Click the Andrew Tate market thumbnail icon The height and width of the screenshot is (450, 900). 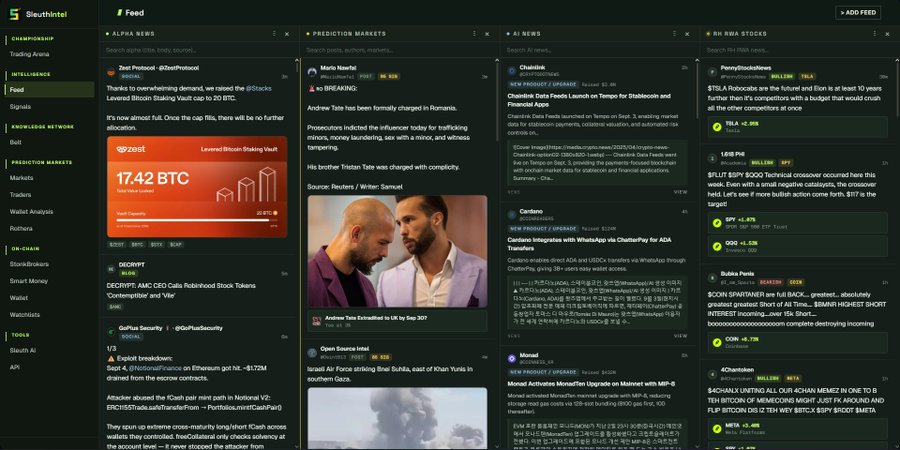click(316, 321)
